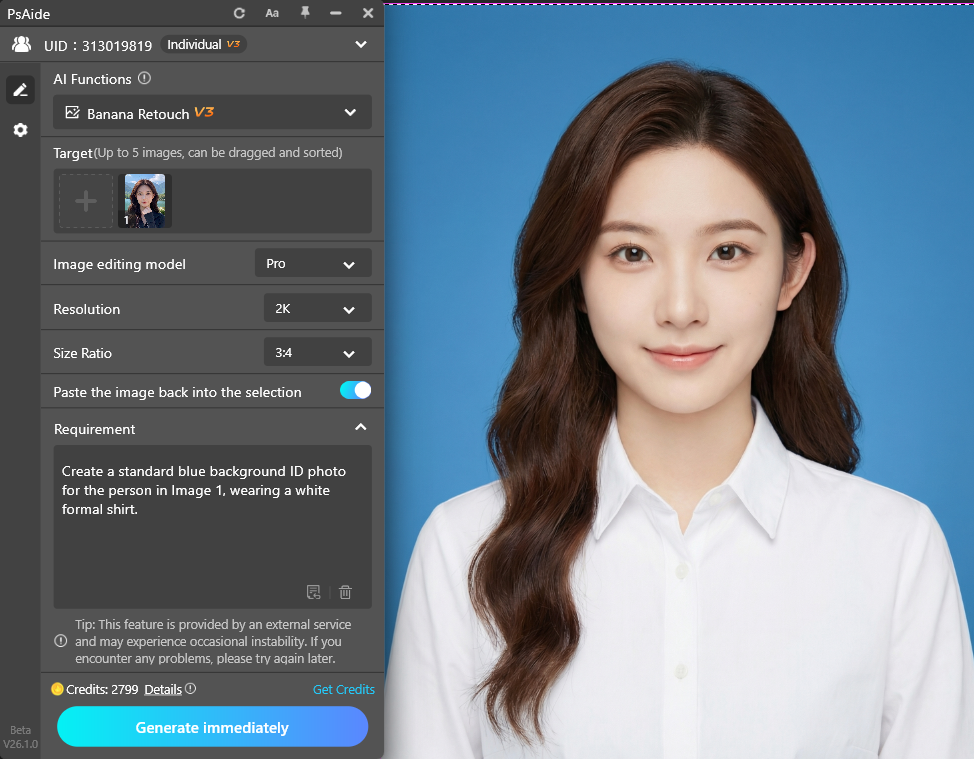Clear the requirement text using the trash icon
This screenshot has width=974, height=759.
click(x=345, y=592)
